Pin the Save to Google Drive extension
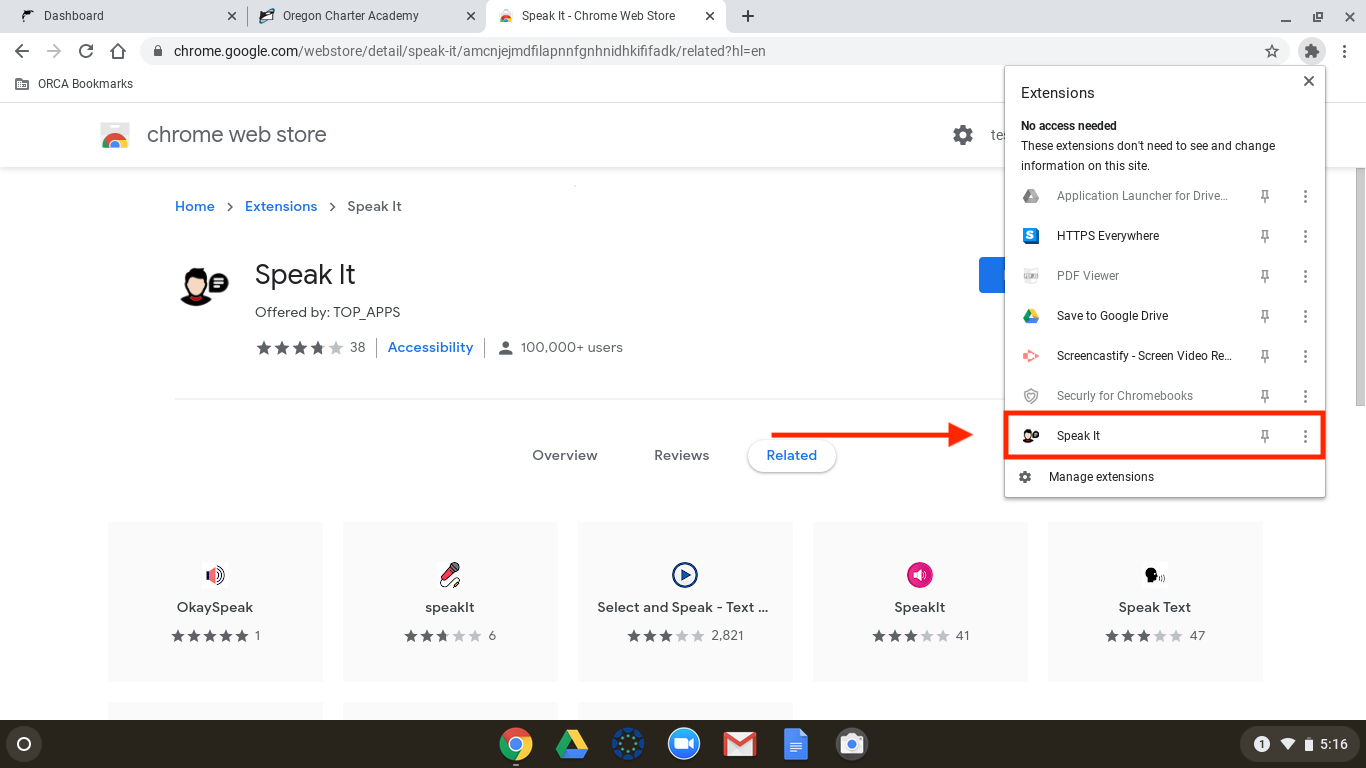This screenshot has height=768, width=1366. pyautogui.click(x=1265, y=316)
